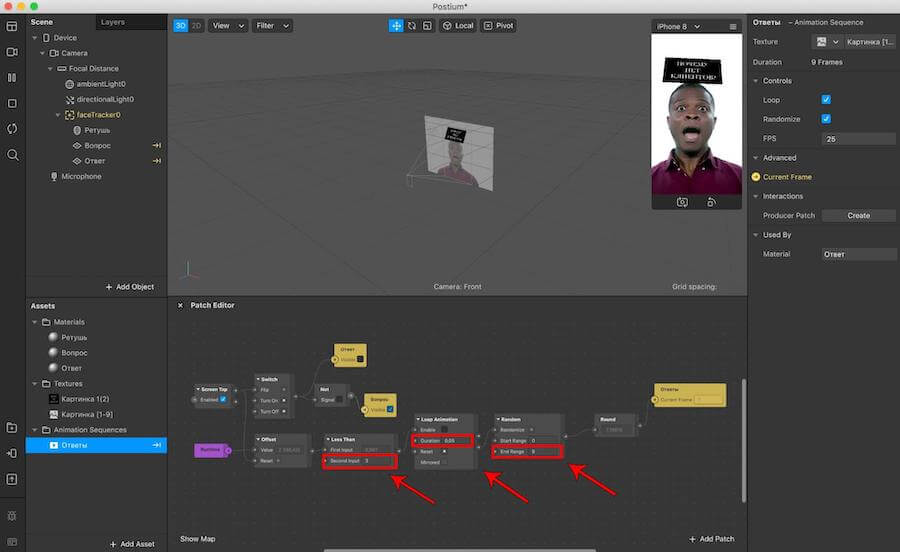The image size is (900, 552).
Task: Switch to the Layers tab
Action: [x=113, y=22]
